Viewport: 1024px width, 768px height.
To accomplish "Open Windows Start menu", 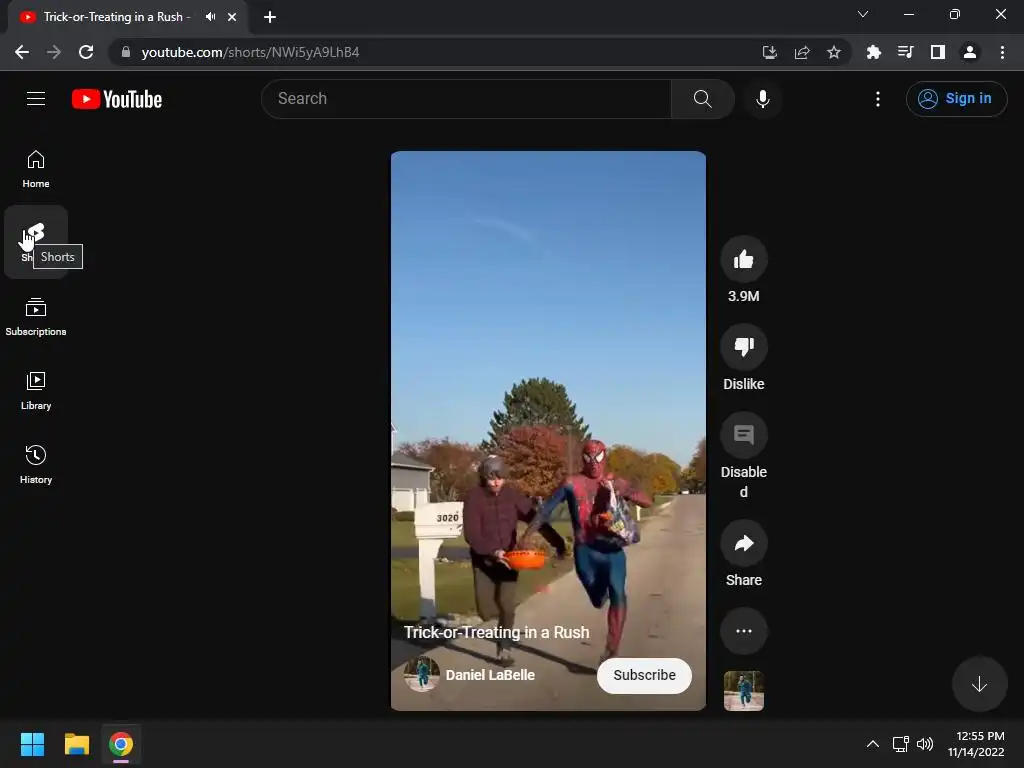I will [x=32, y=744].
